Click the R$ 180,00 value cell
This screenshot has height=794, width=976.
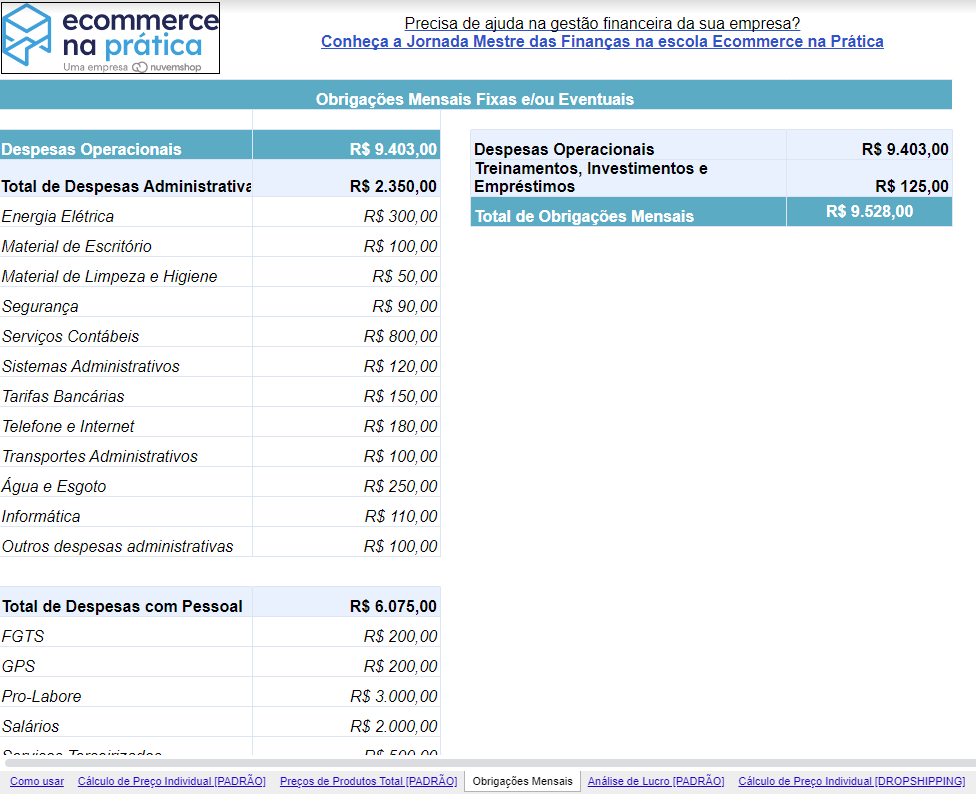346,421
